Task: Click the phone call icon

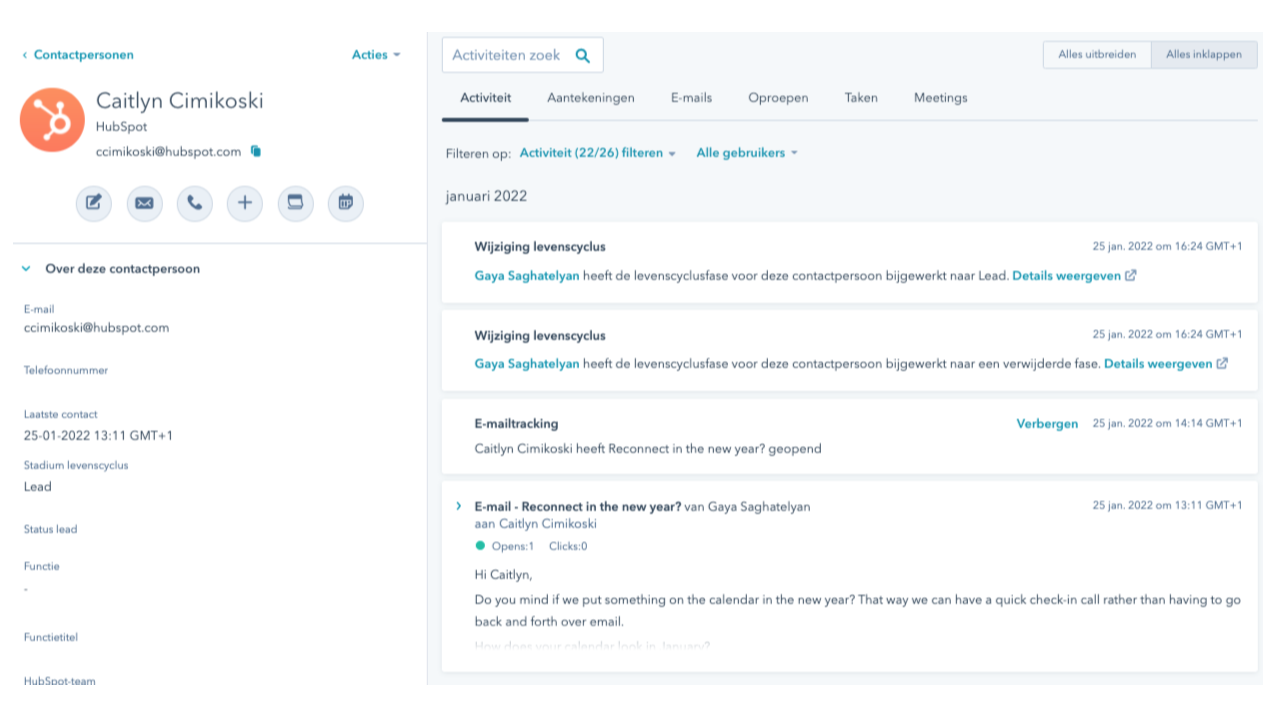Action: click(195, 203)
